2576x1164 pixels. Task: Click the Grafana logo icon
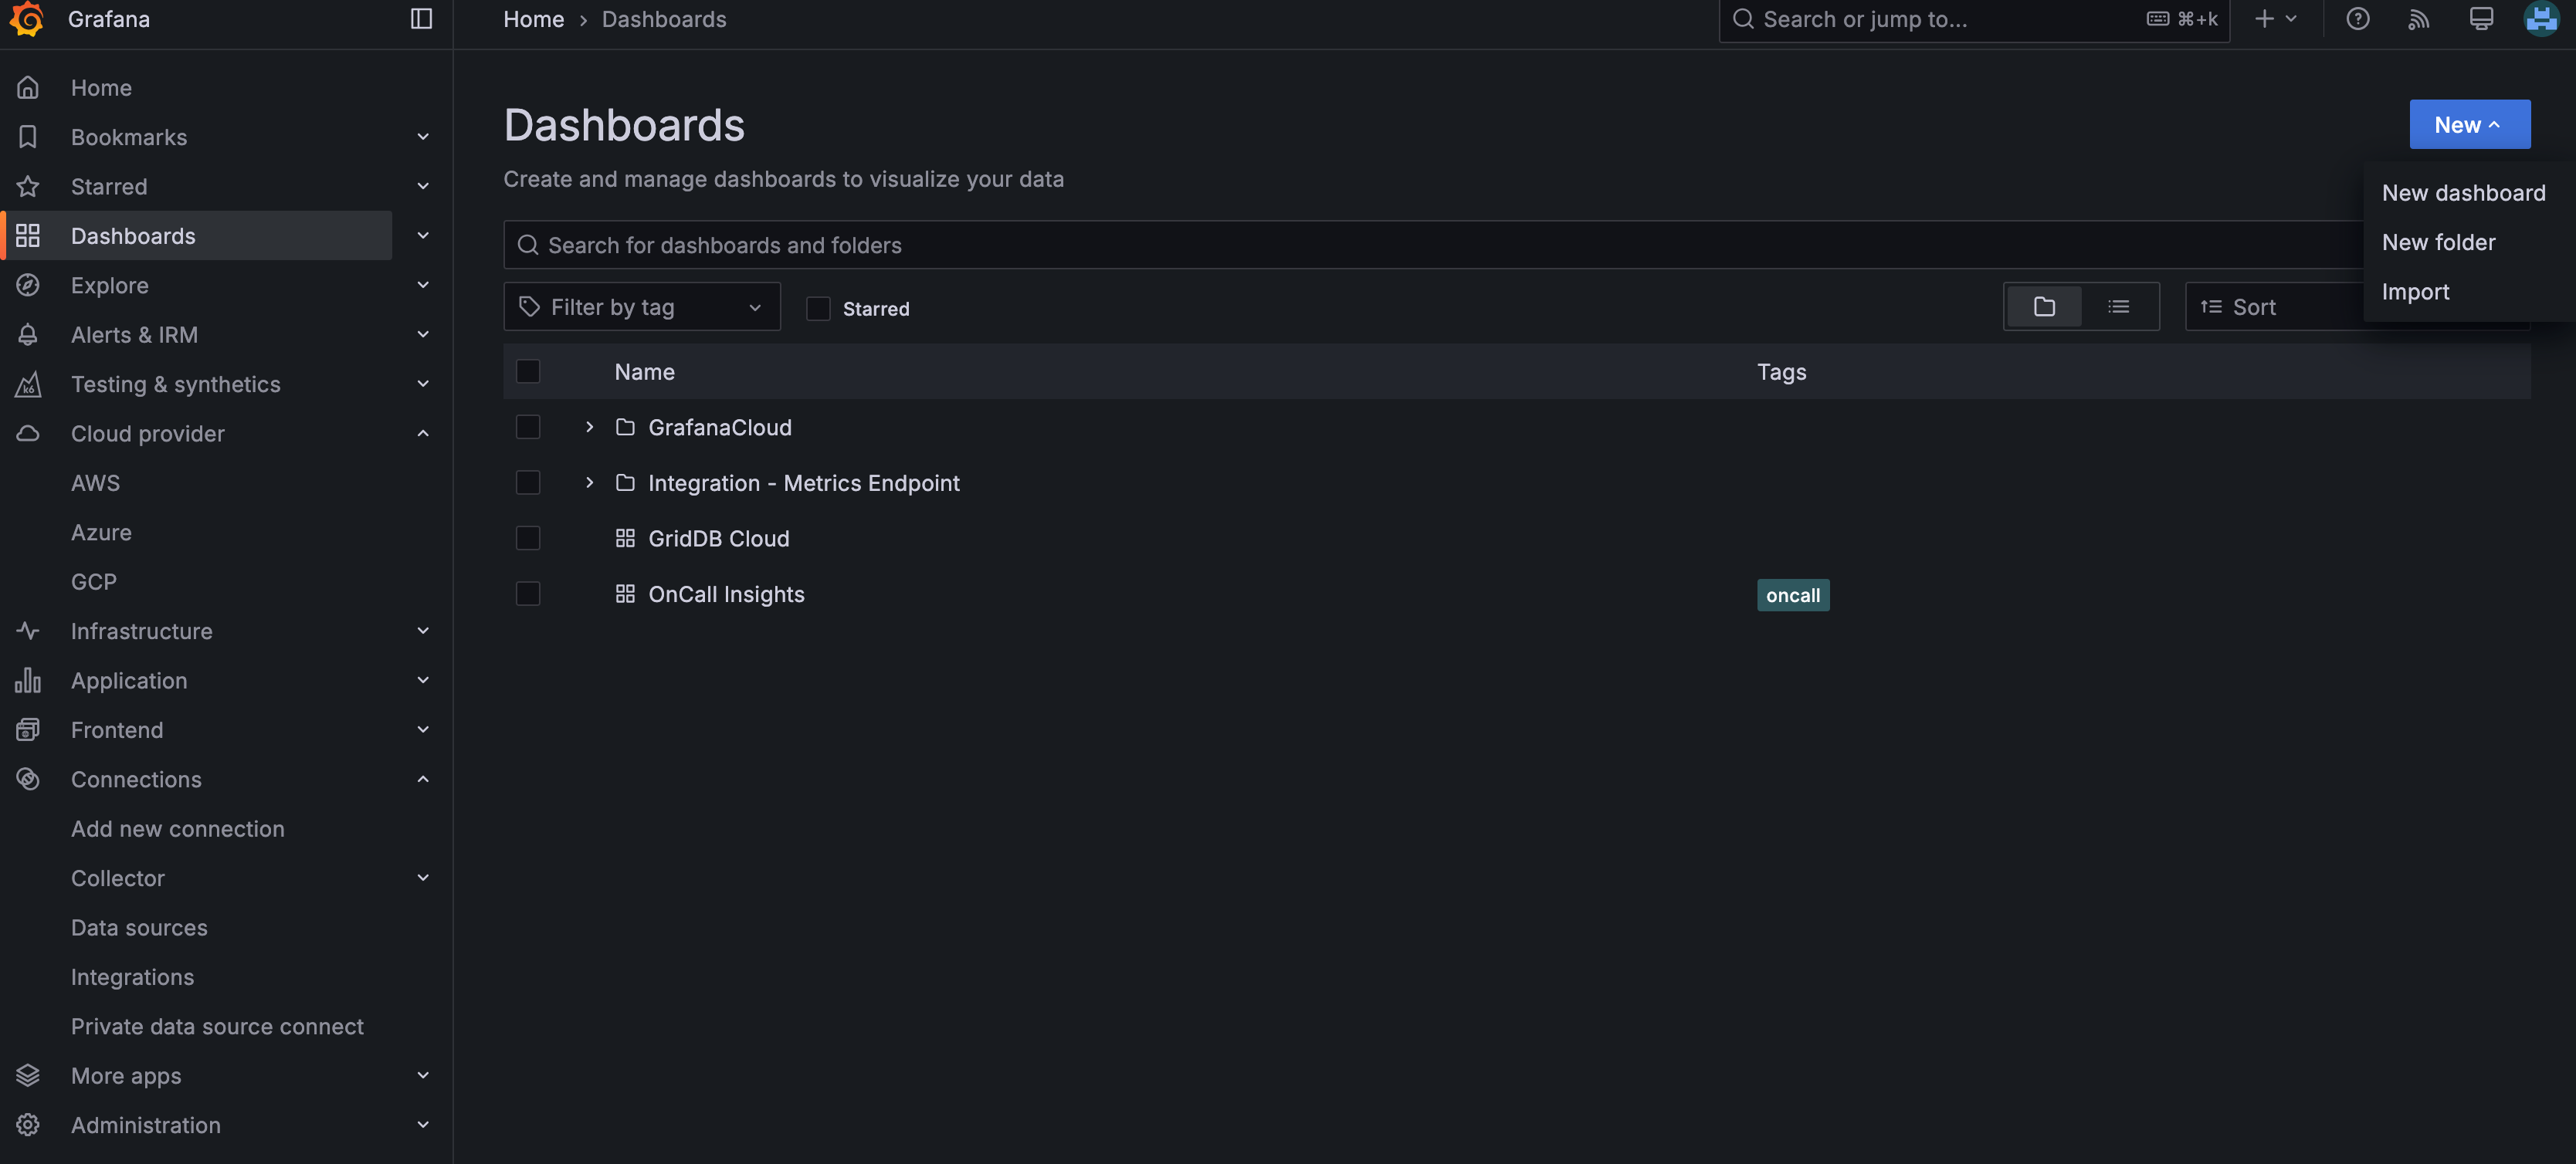click(x=27, y=18)
